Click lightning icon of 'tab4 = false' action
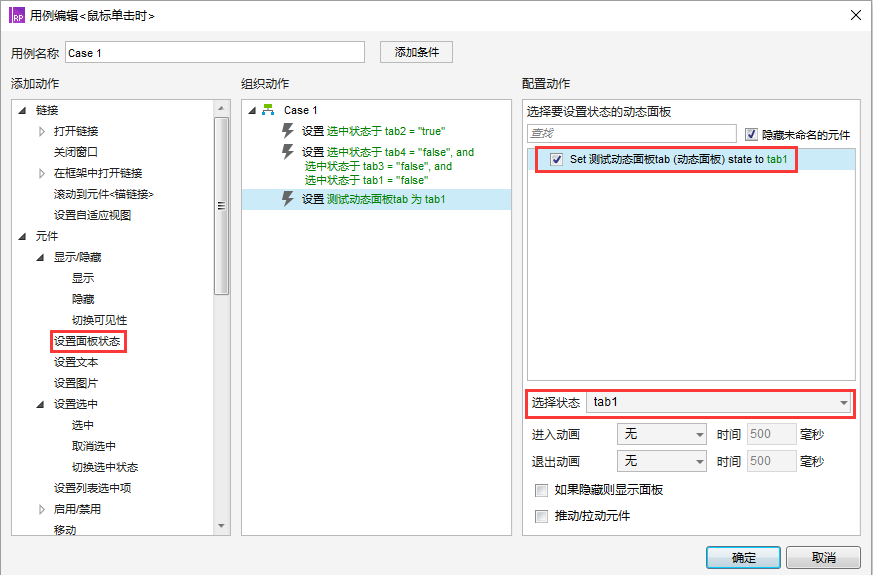 pyautogui.click(x=288, y=151)
